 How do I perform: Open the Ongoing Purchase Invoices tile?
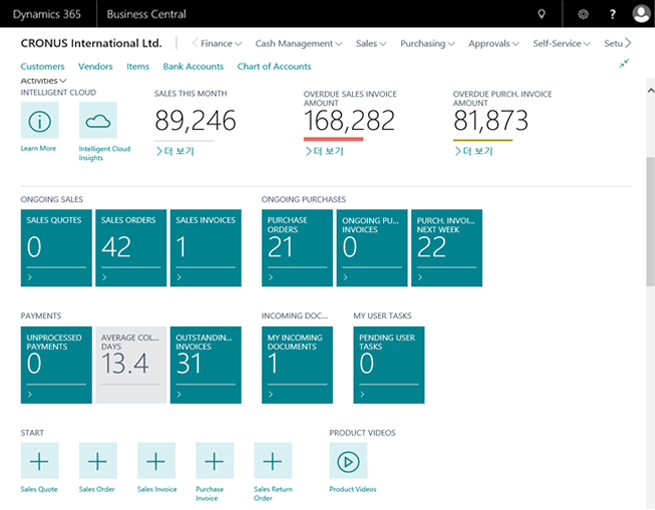click(x=372, y=248)
